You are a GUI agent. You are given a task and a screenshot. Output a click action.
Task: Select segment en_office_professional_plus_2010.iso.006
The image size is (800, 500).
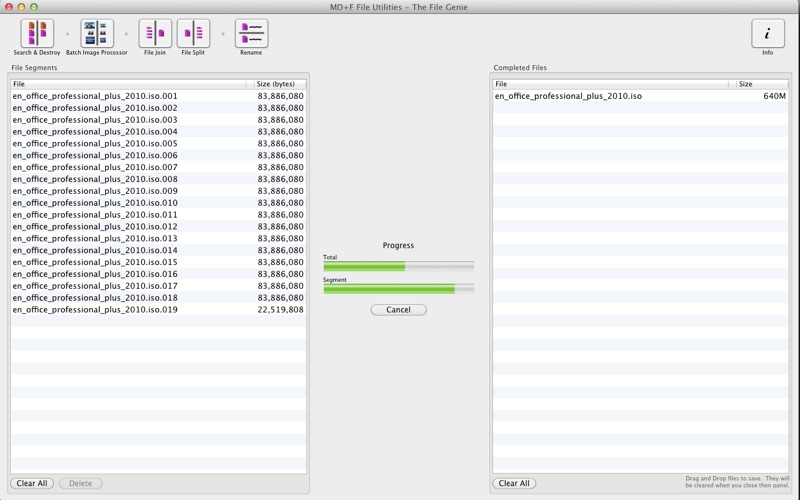pyautogui.click(x=158, y=155)
